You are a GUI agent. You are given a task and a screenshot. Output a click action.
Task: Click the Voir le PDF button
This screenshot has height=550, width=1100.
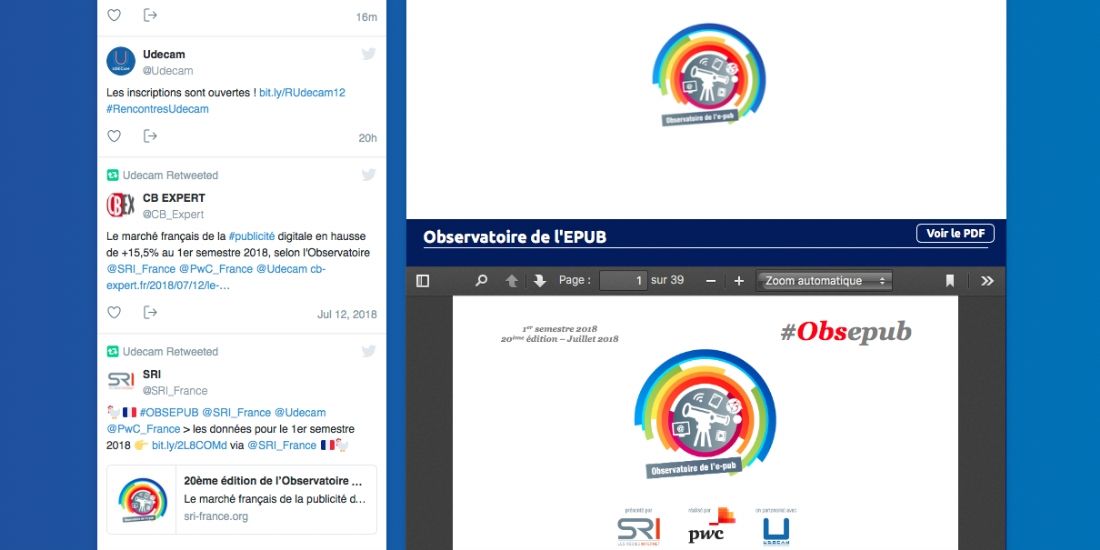click(x=955, y=234)
